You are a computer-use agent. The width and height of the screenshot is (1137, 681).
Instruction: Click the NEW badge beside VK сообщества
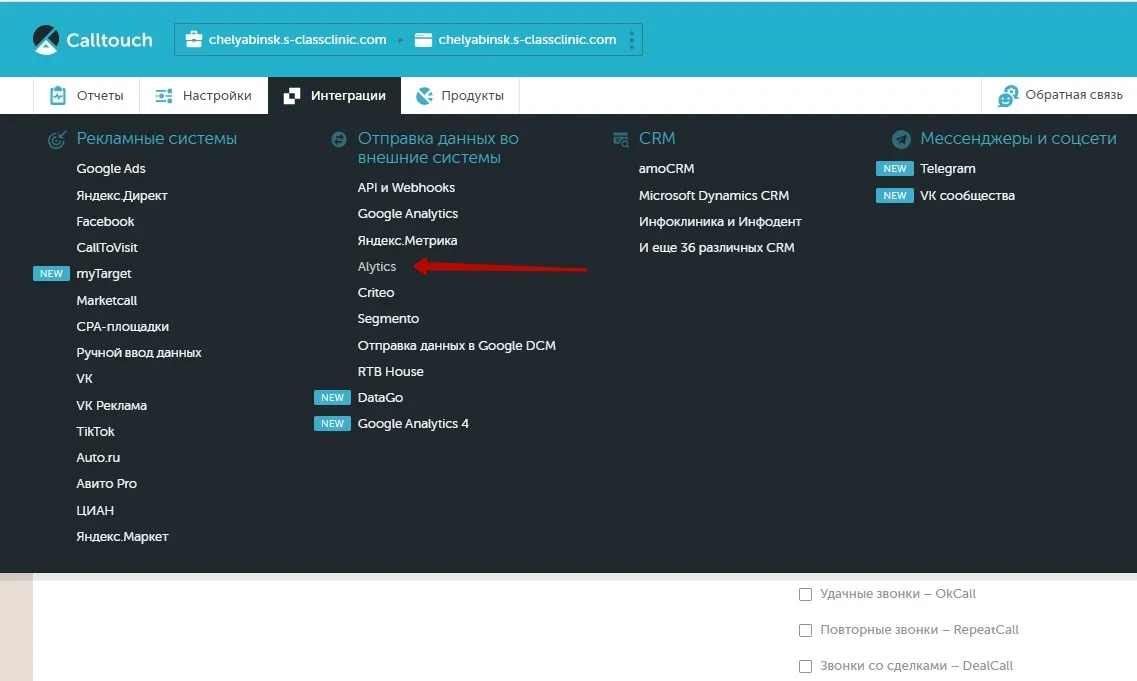coord(895,195)
